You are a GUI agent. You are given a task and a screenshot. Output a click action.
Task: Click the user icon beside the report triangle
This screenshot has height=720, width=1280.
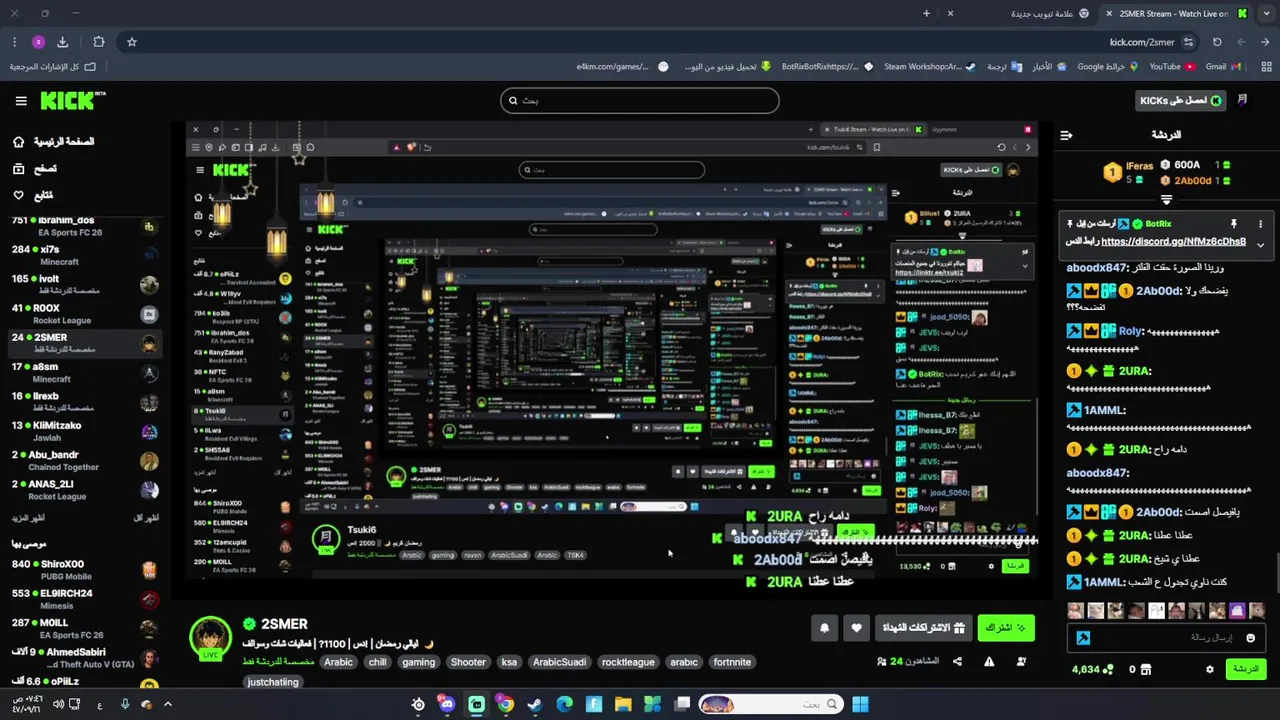1021,661
